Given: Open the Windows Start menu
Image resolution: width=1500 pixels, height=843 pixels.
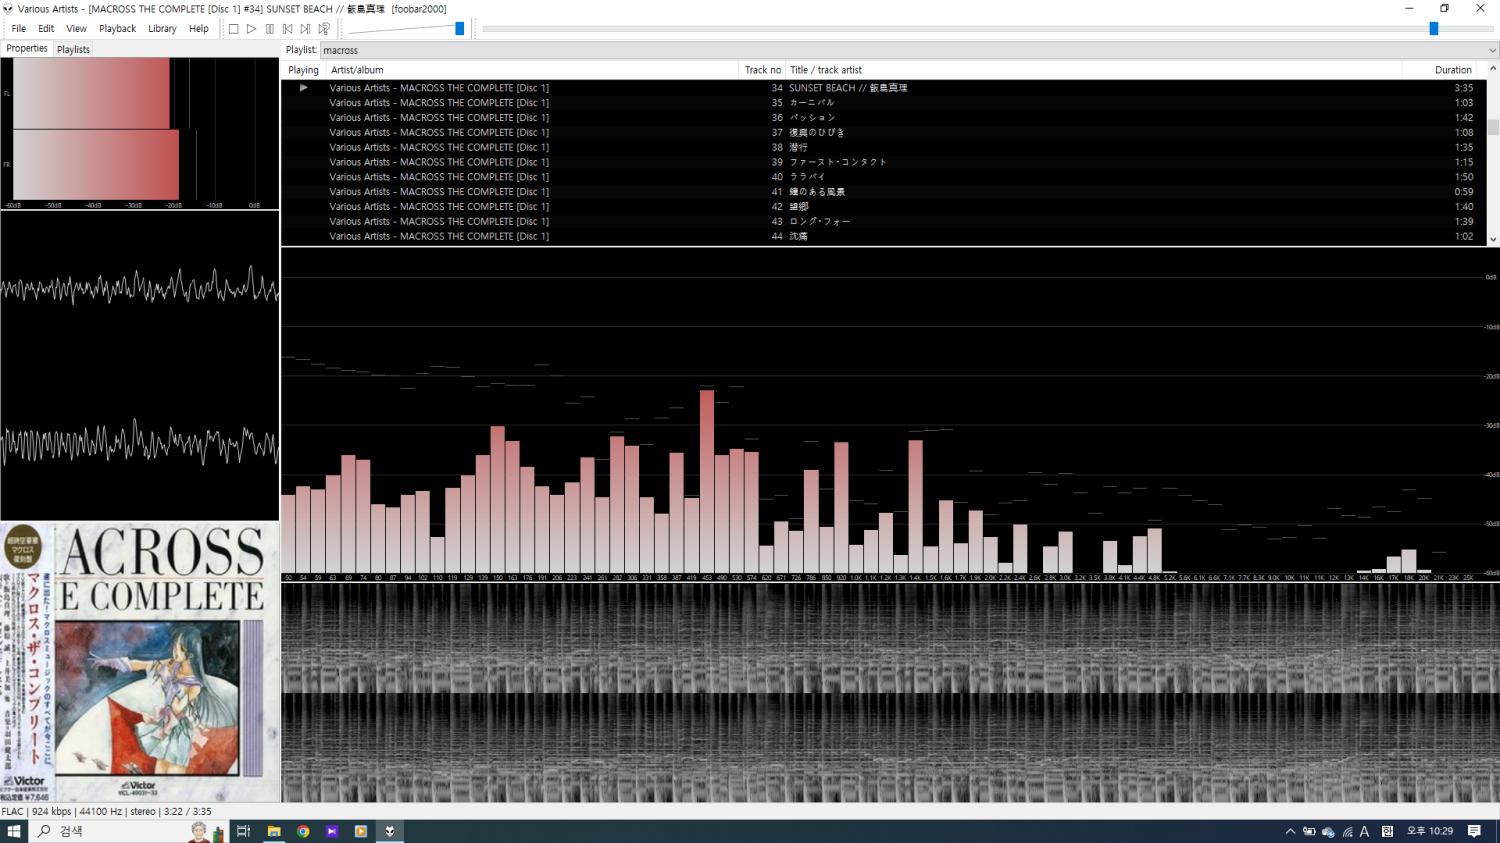Looking at the screenshot, I should click(x=14, y=831).
